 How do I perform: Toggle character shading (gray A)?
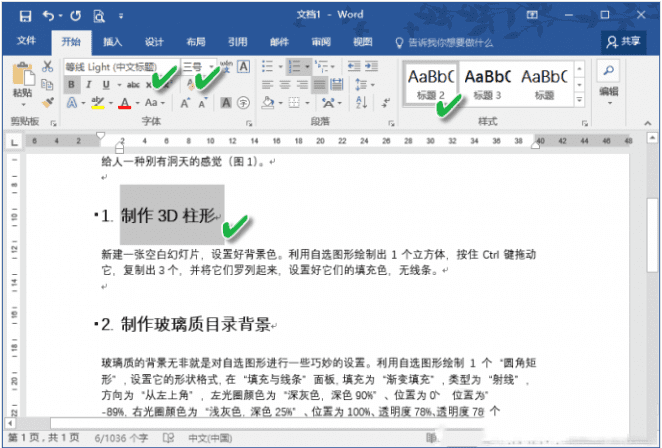click(x=226, y=103)
